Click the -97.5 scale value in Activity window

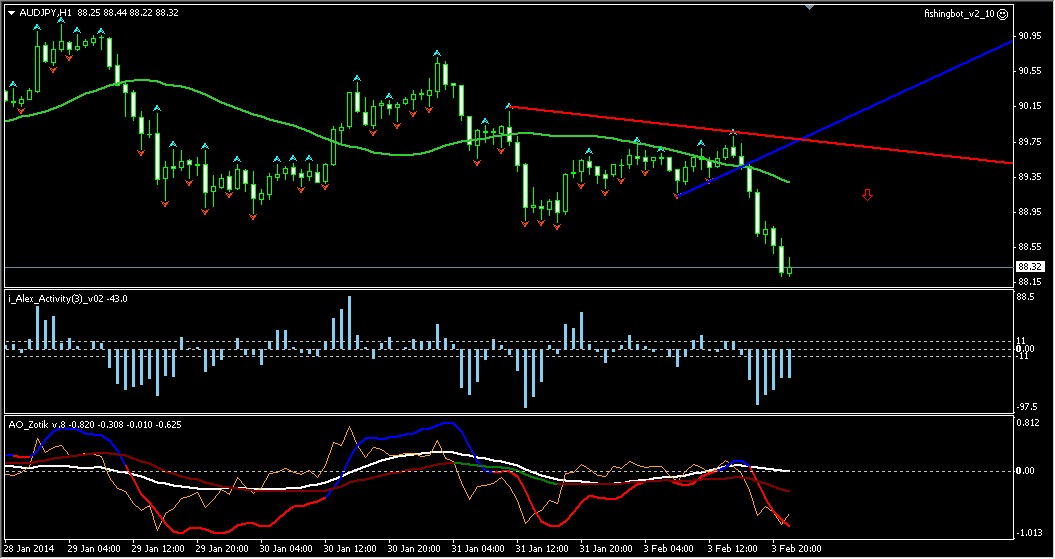[x=1028, y=407]
